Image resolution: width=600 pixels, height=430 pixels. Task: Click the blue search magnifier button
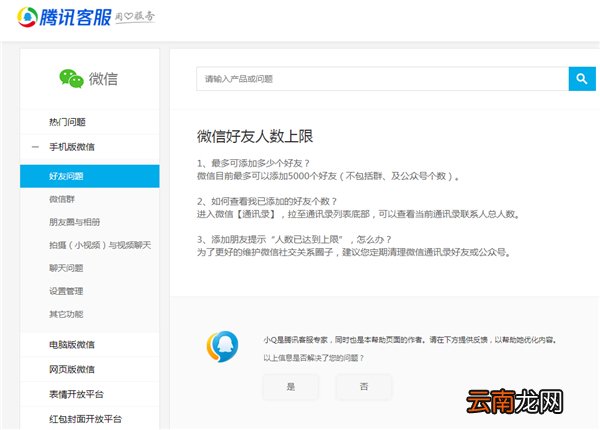[582, 79]
